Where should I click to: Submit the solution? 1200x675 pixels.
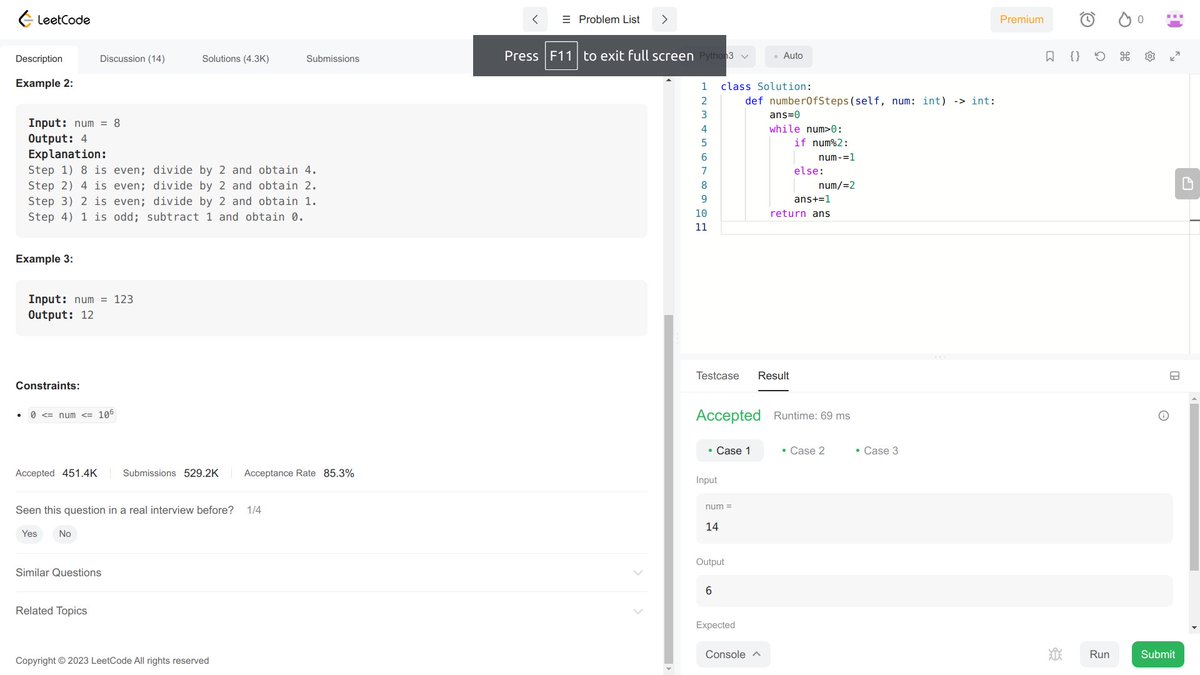click(x=1157, y=654)
